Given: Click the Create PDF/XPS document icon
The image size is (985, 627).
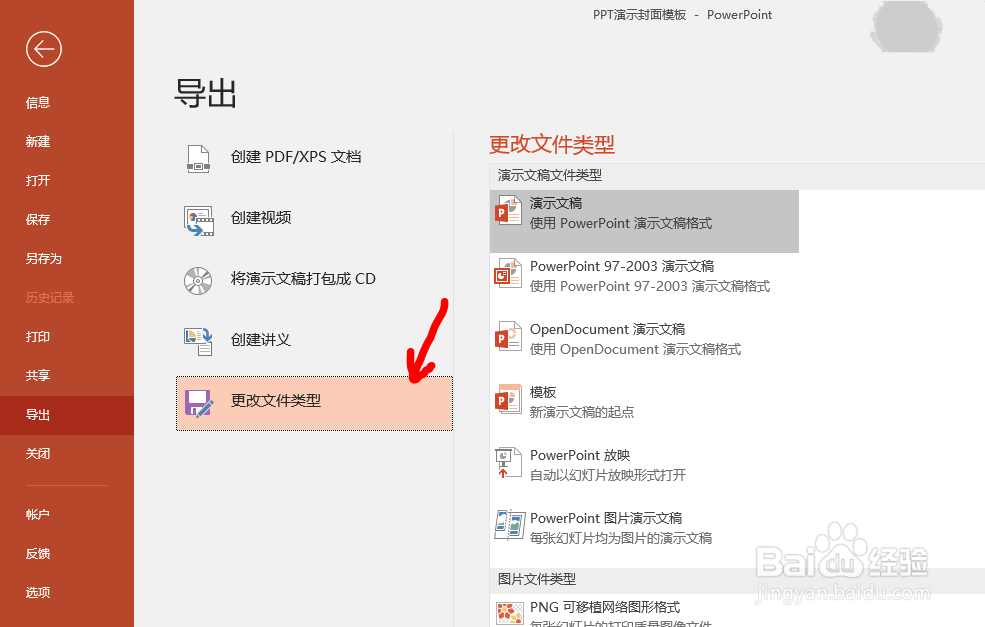Looking at the screenshot, I should coord(198,158).
